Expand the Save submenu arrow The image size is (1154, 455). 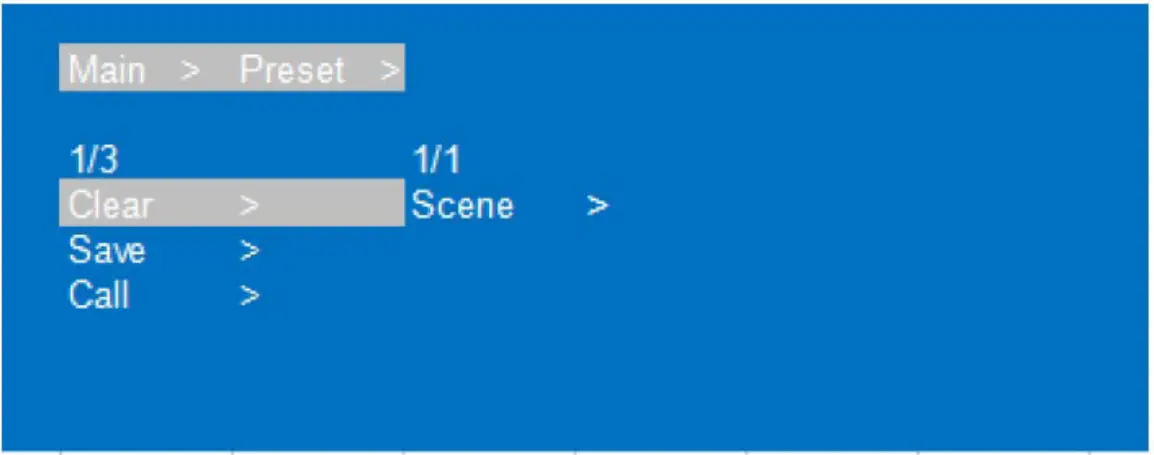pos(250,251)
